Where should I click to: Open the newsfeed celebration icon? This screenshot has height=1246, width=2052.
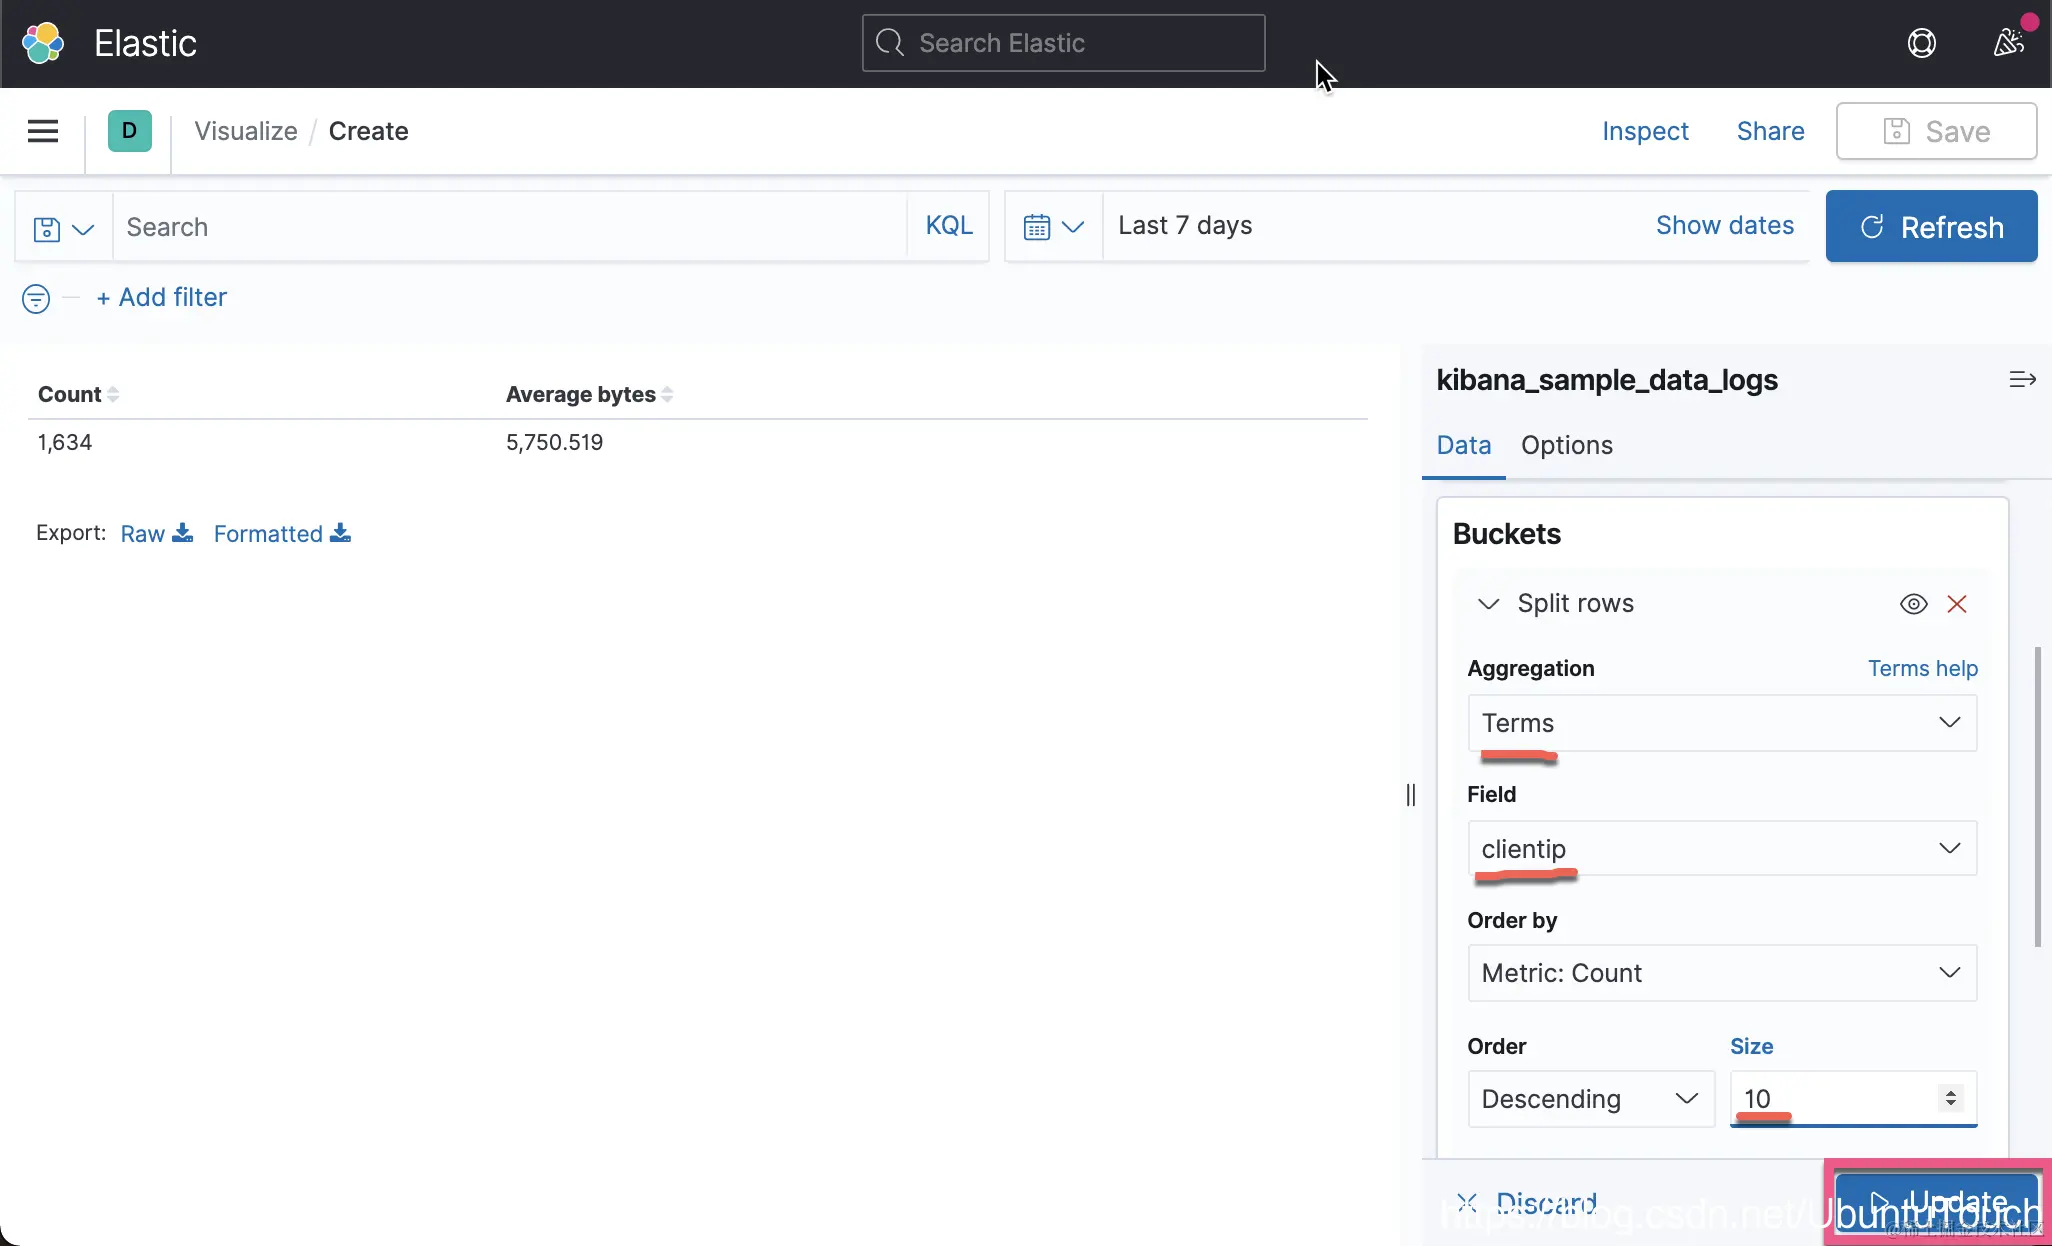pyautogui.click(x=2008, y=43)
